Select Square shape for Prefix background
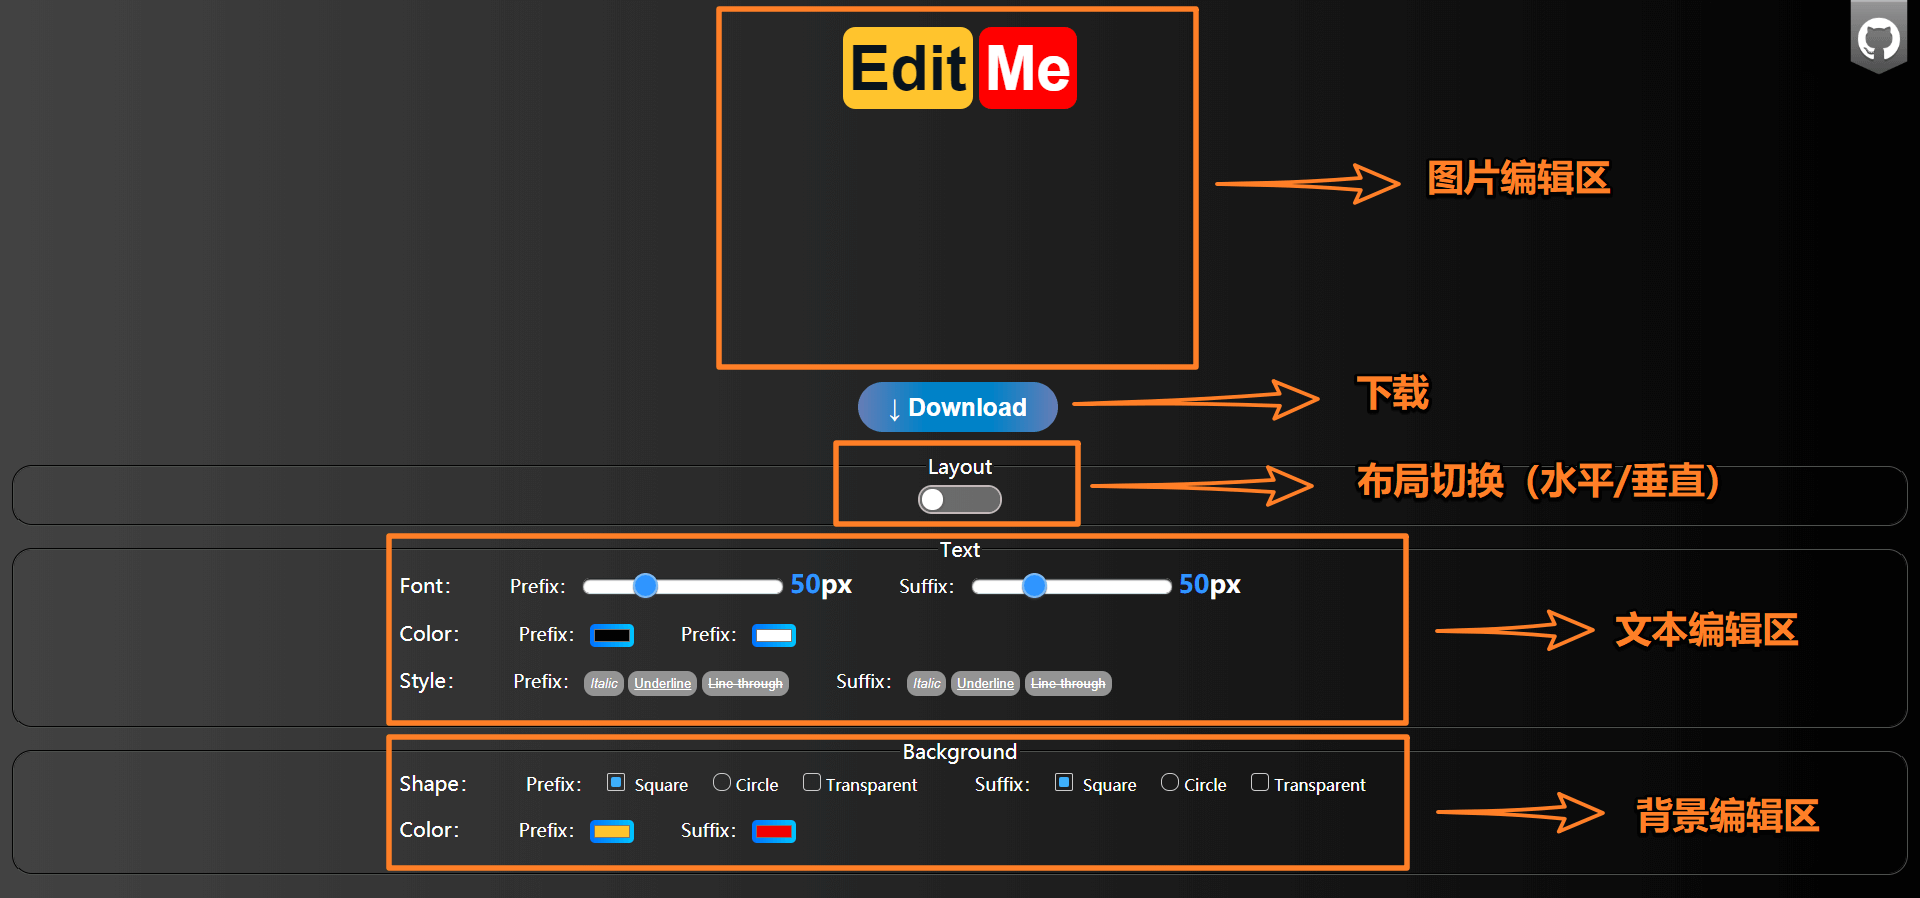The height and width of the screenshot is (898, 1920). pyautogui.click(x=616, y=783)
